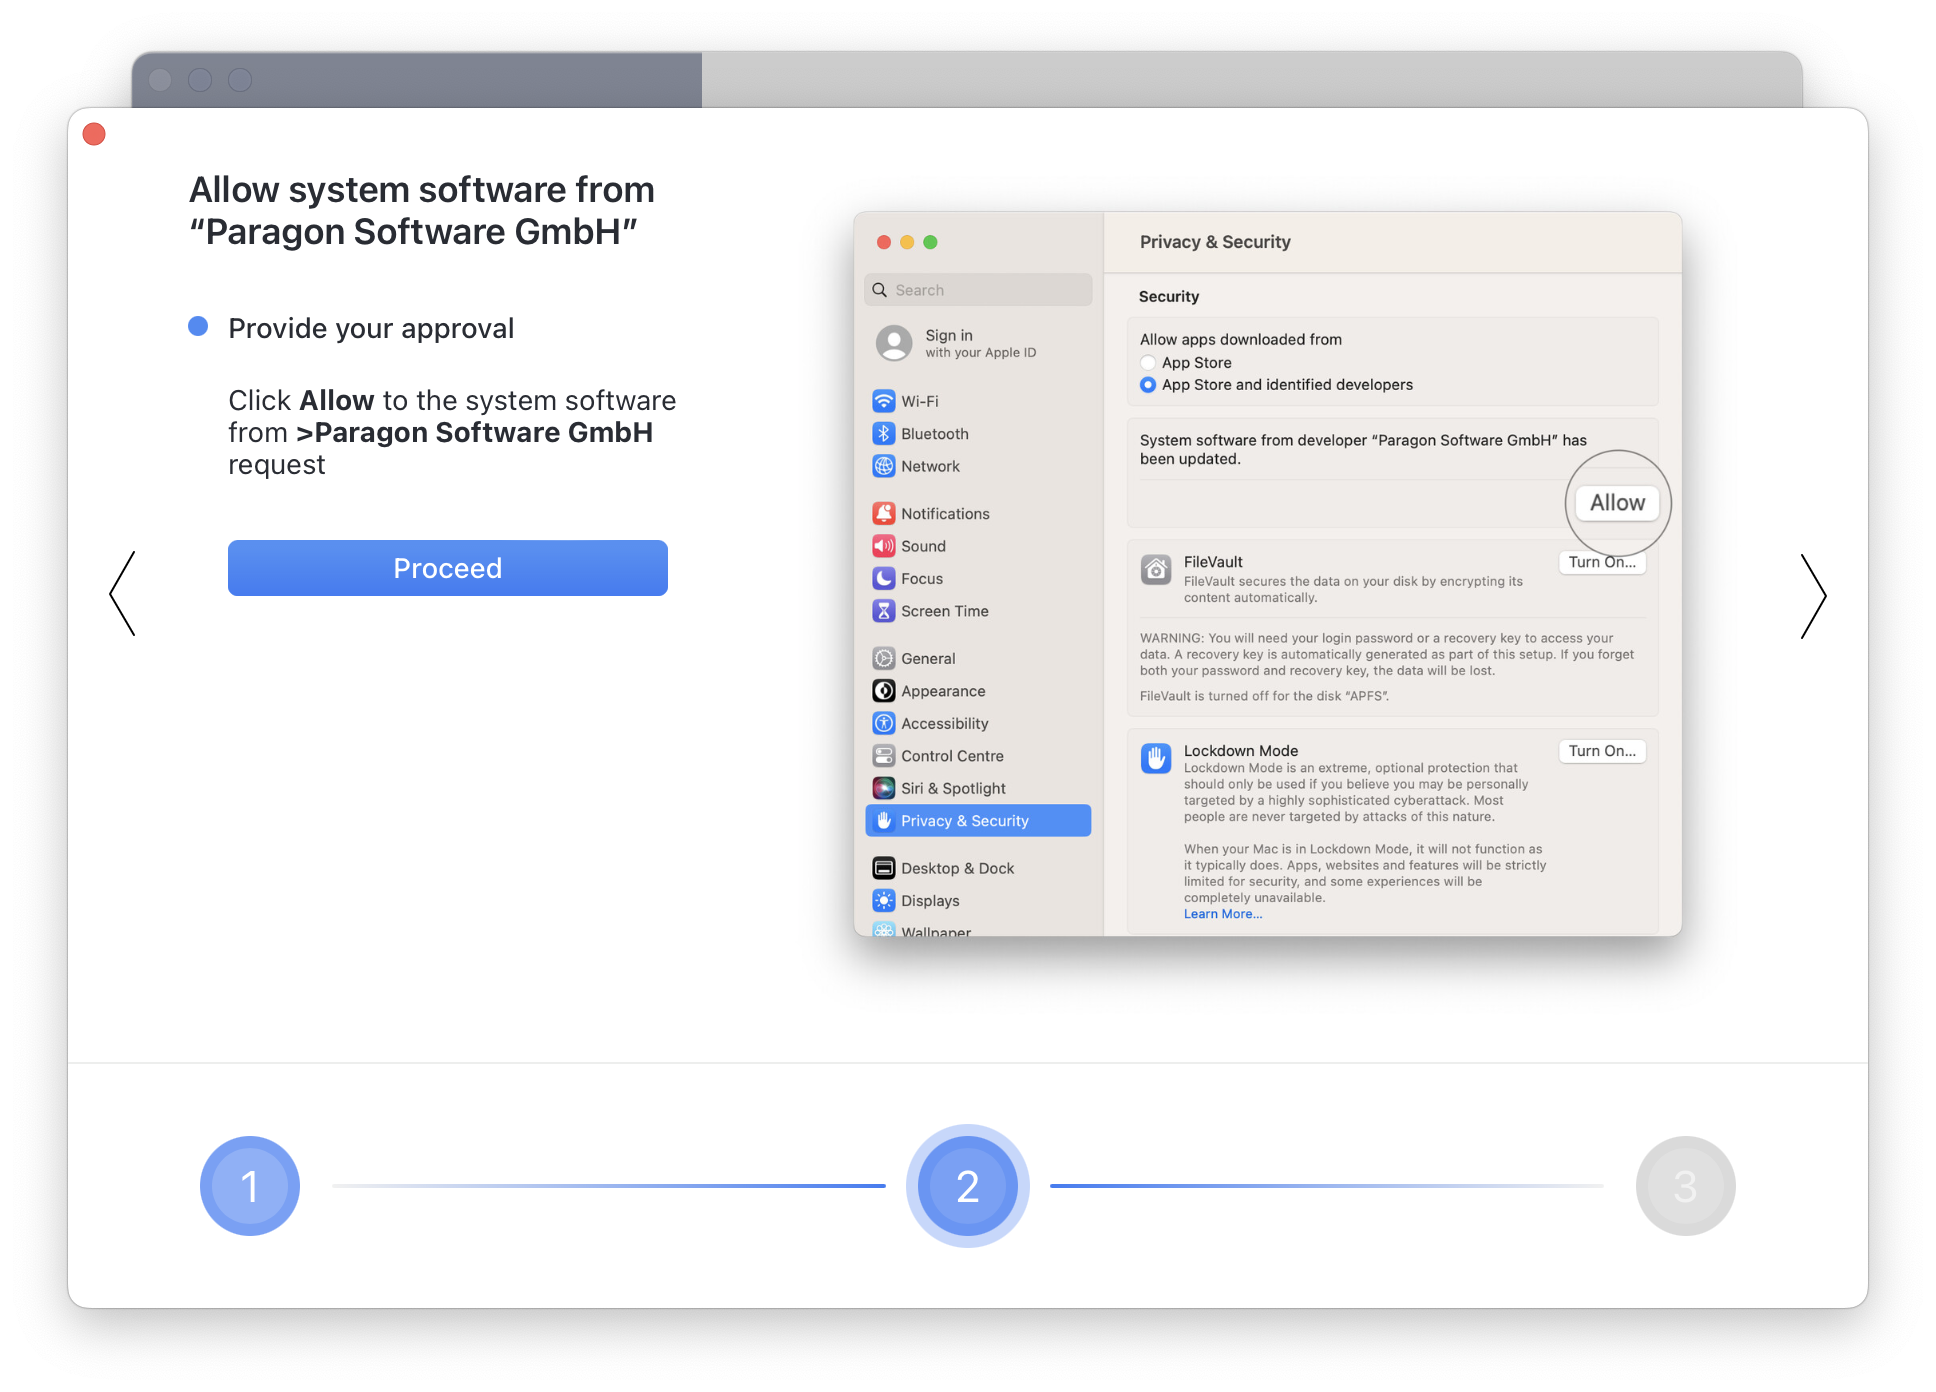Click the Accessibility icon in sidebar
The width and height of the screenshot is (1936, 1392).
(x=884, y=724)
